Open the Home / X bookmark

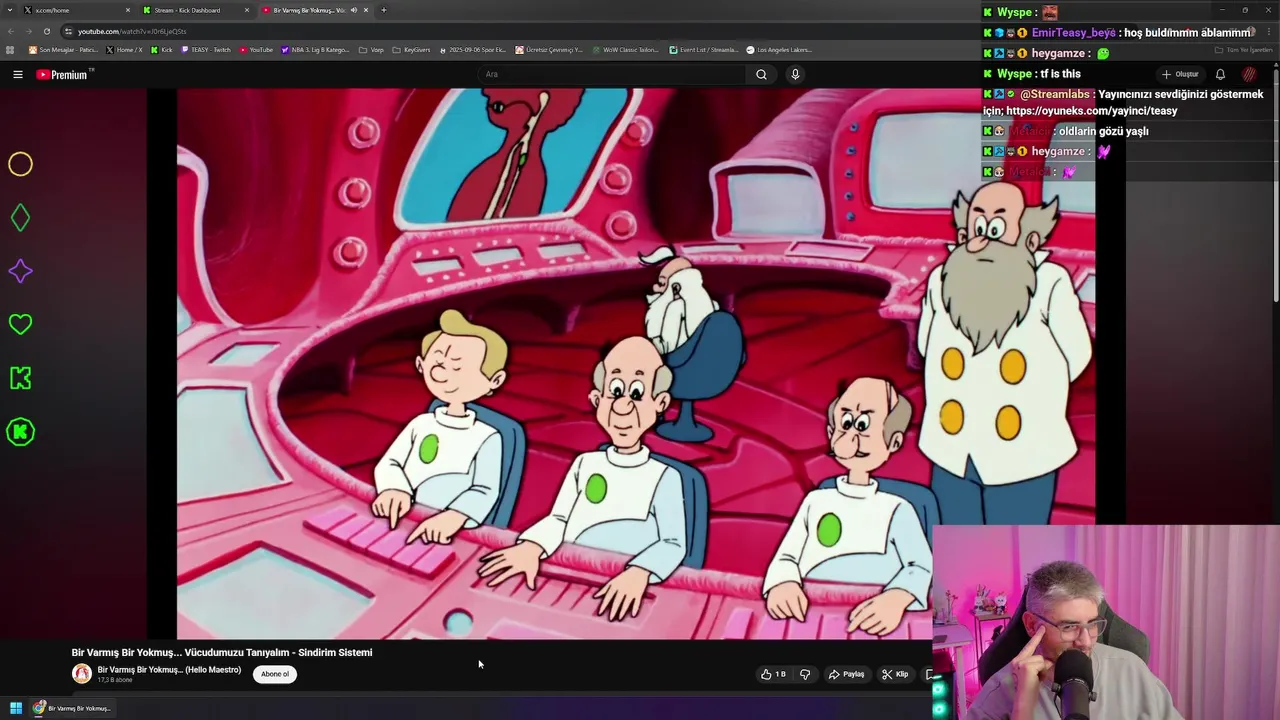click(124, 50)
